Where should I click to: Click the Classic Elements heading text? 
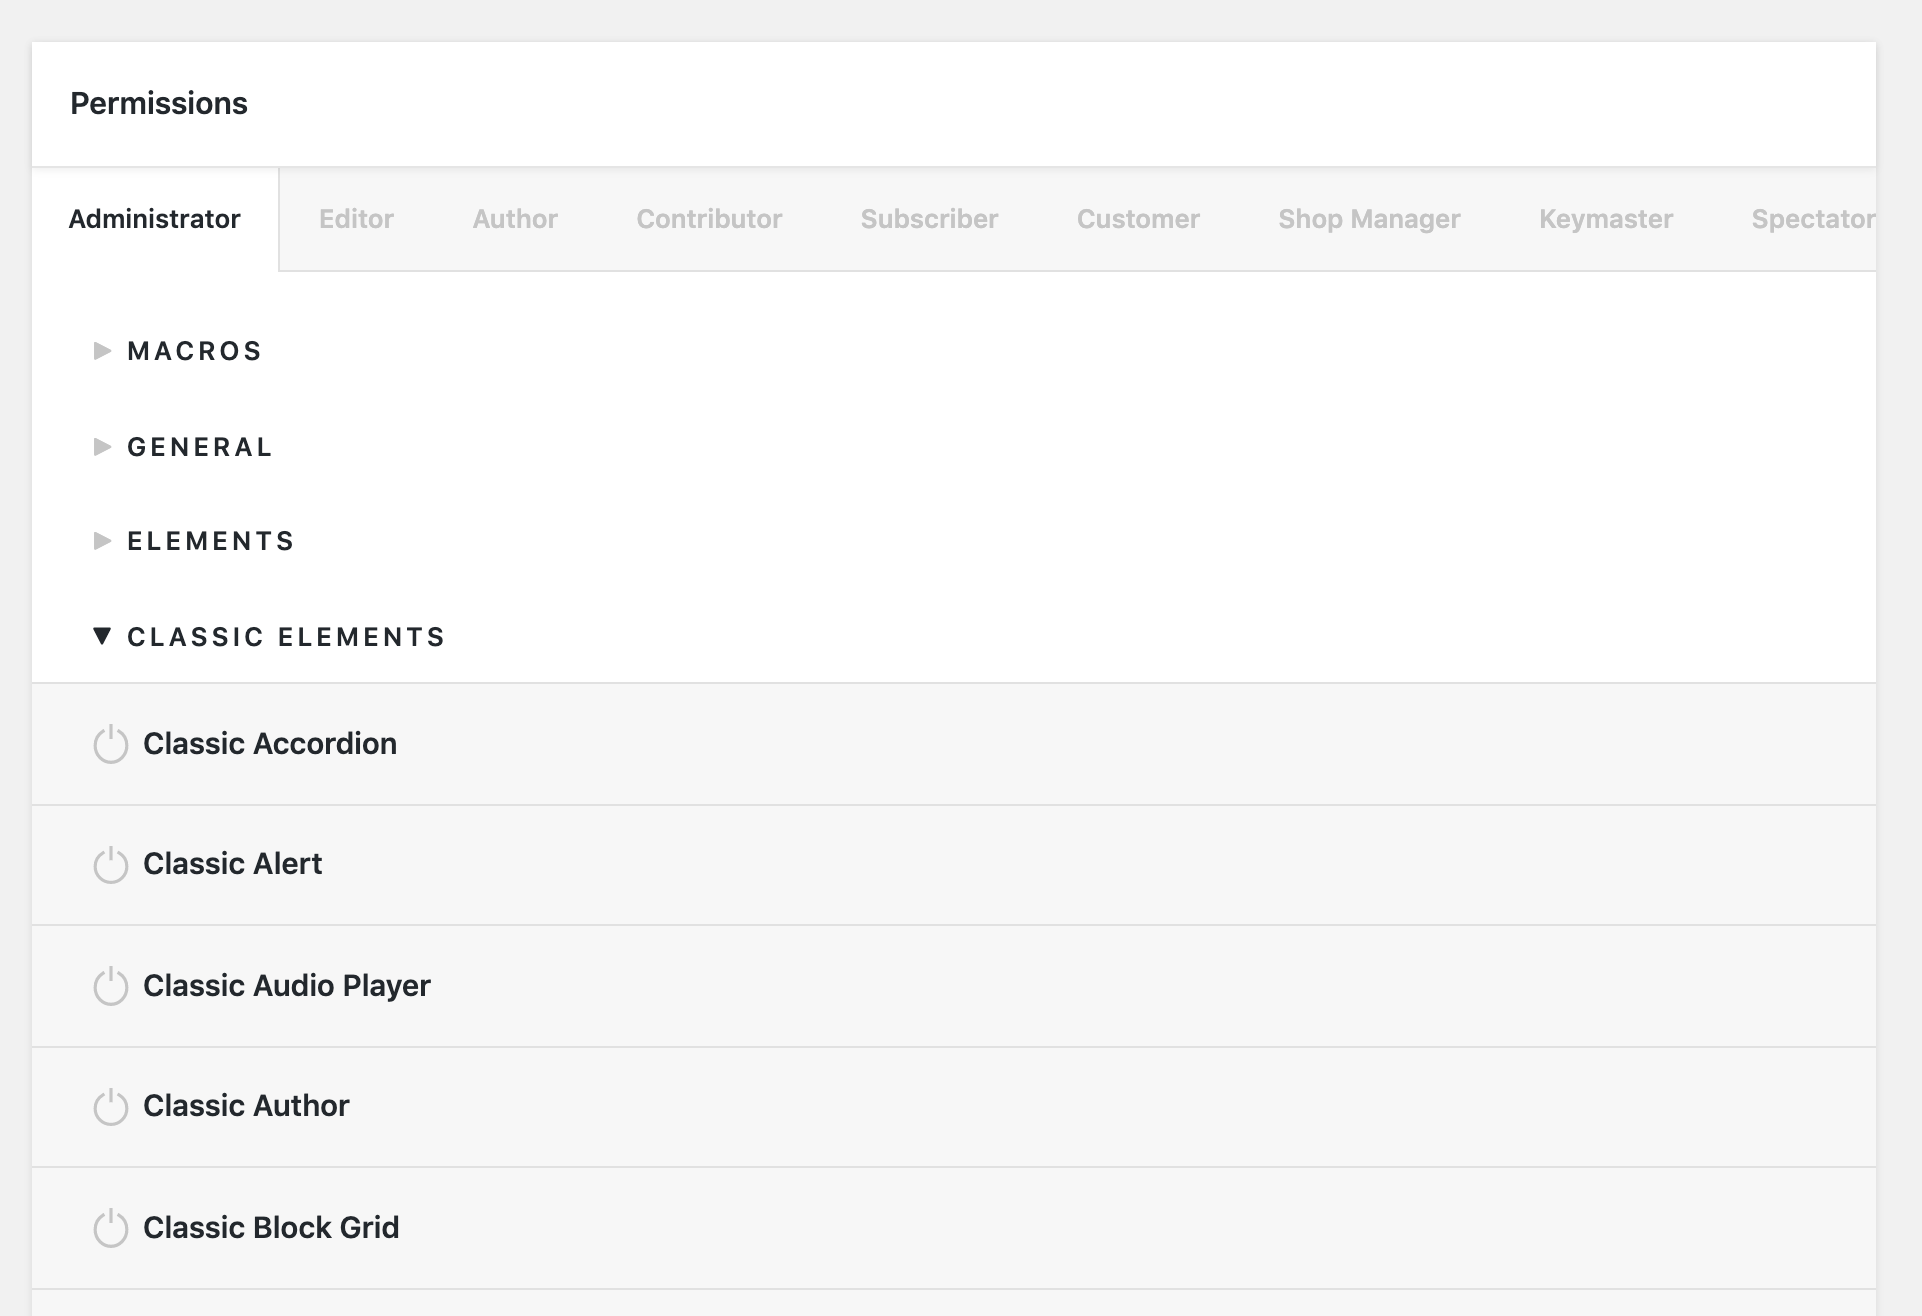pyautogui.click(x=286, y=637)
